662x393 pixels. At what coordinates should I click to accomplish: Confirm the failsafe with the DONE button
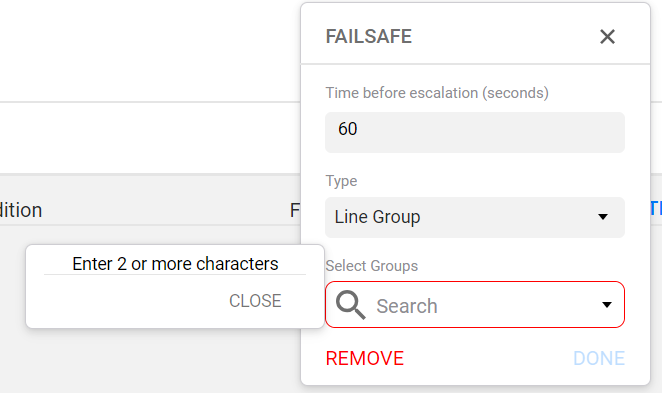(599, 358)
